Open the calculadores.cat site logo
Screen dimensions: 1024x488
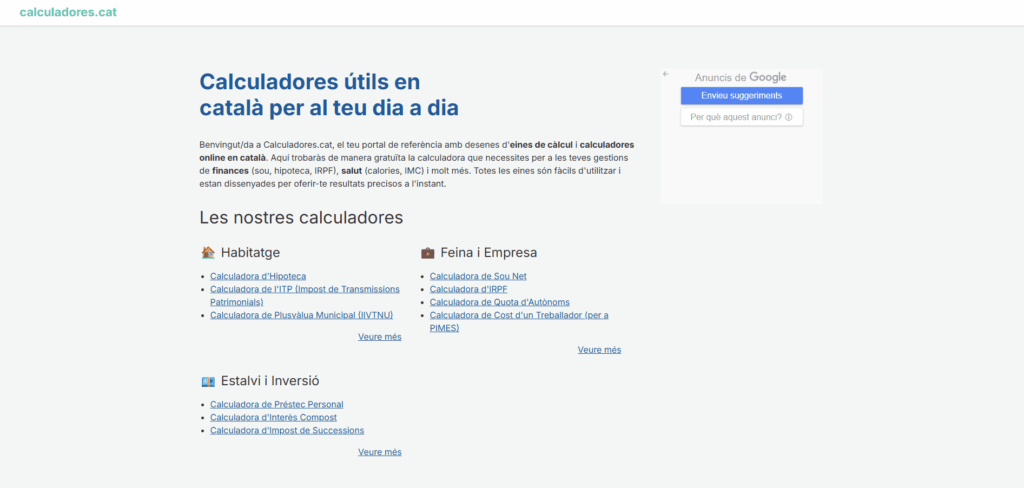68,12
